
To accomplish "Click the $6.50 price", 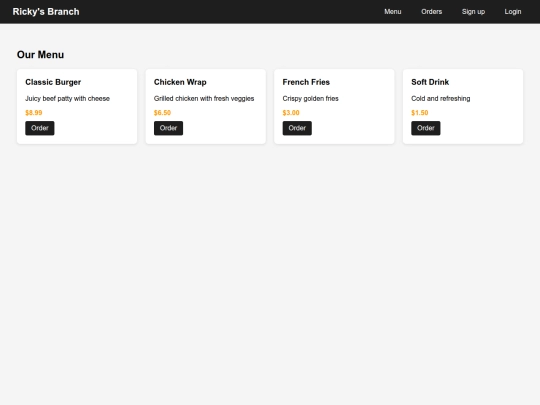I will 162,113.
